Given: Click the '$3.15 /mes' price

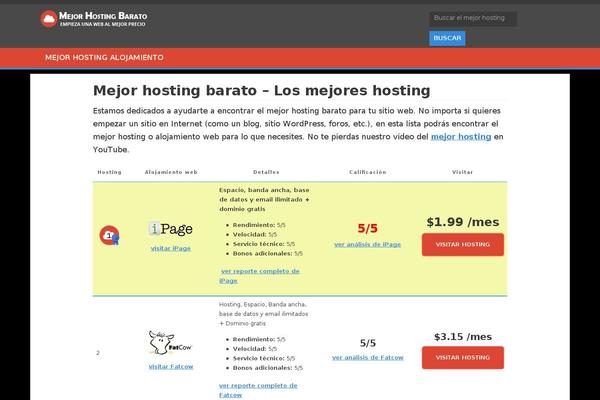Looking at the screenshot, I should pyautogui.click(x=463, y=337).
